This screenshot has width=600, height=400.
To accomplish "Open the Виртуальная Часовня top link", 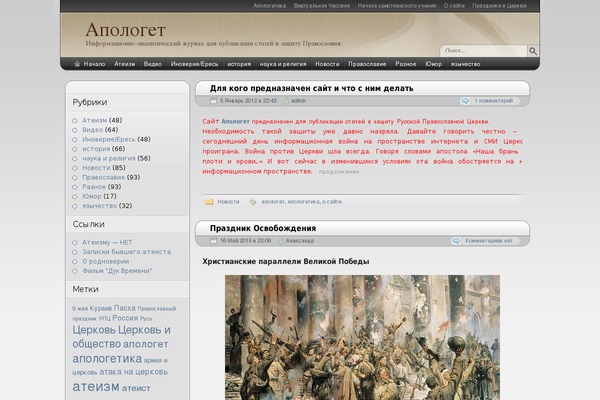I will pos(322,6).
